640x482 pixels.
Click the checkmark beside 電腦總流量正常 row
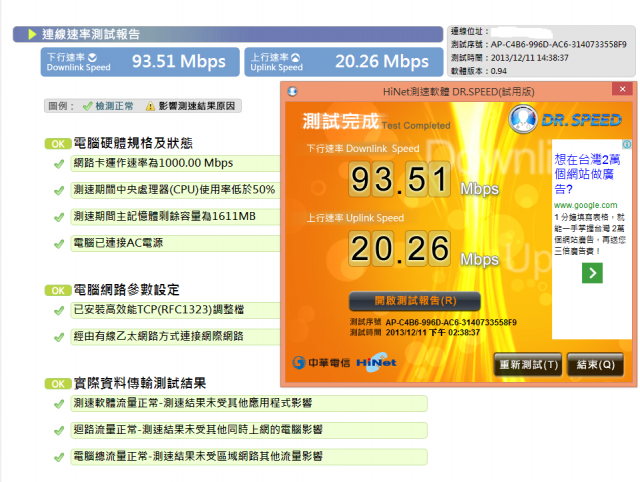click(x=59, y=457)
